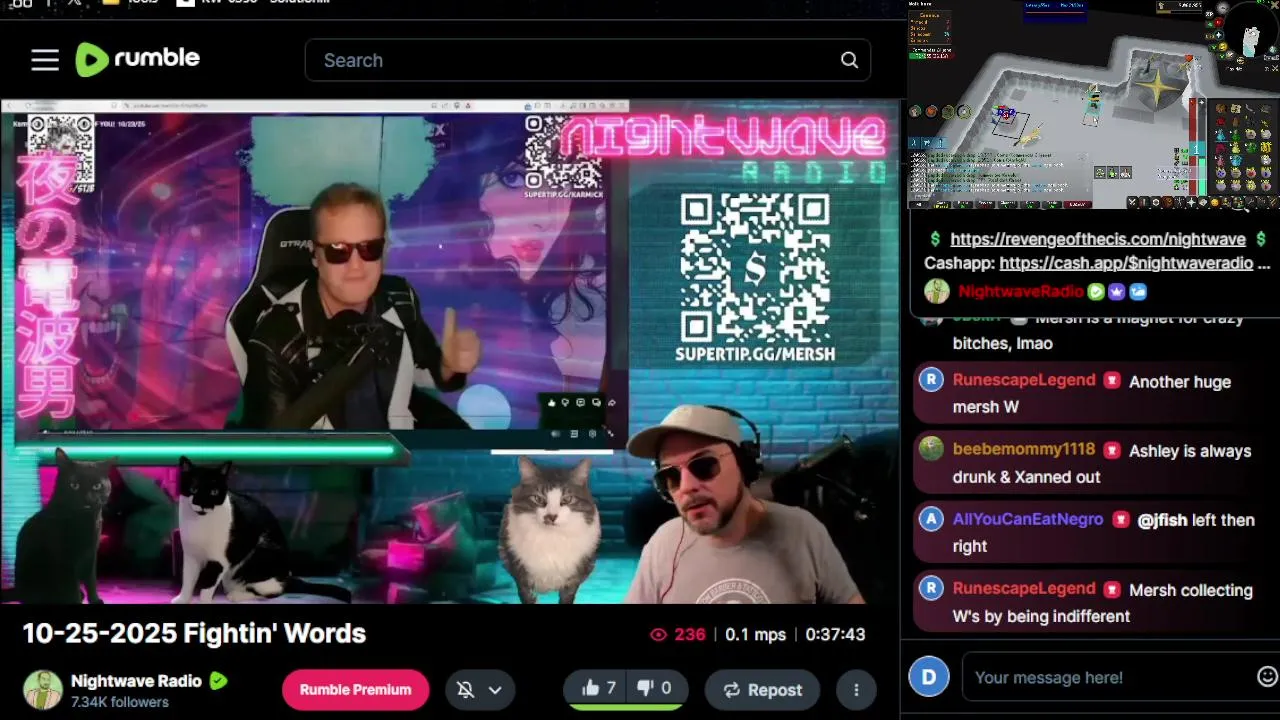Open the cash.app/$nightwaveradio link
1280x720 pixels.
tap(1126, 263)
